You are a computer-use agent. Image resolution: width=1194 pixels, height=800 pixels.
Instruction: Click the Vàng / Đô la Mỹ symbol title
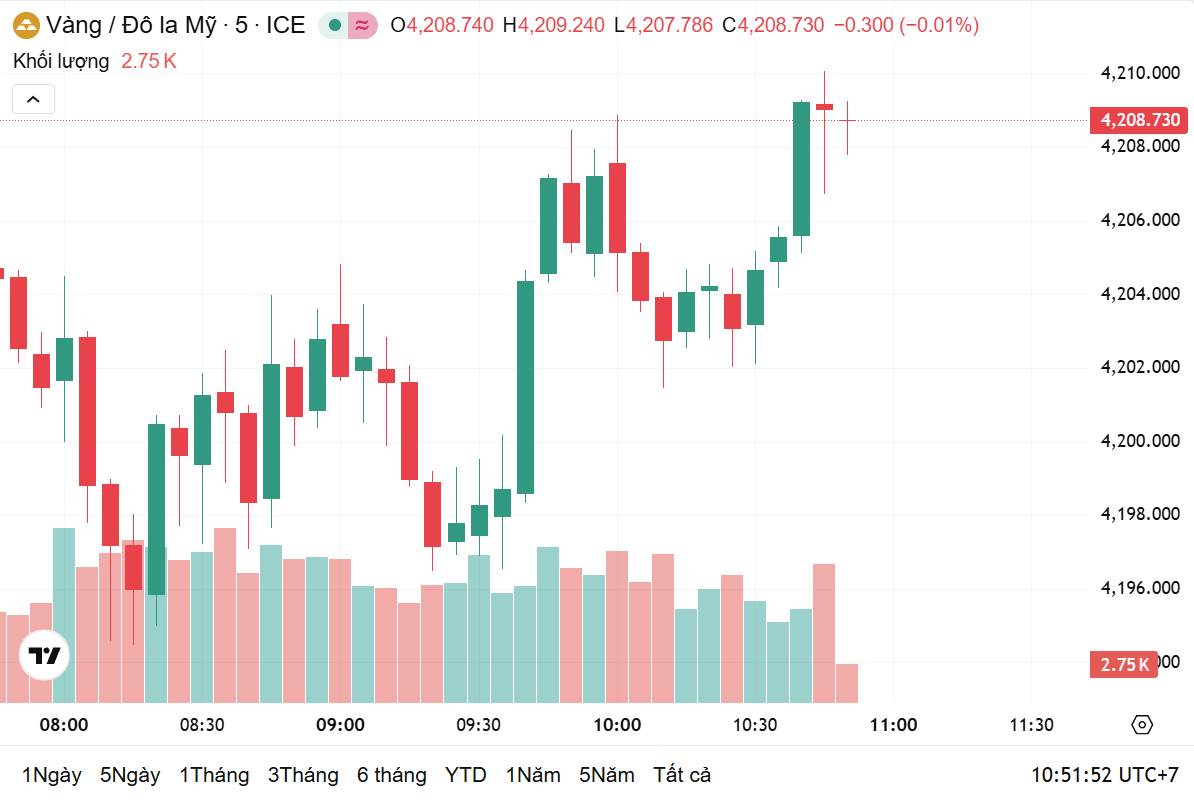(131, 25)
